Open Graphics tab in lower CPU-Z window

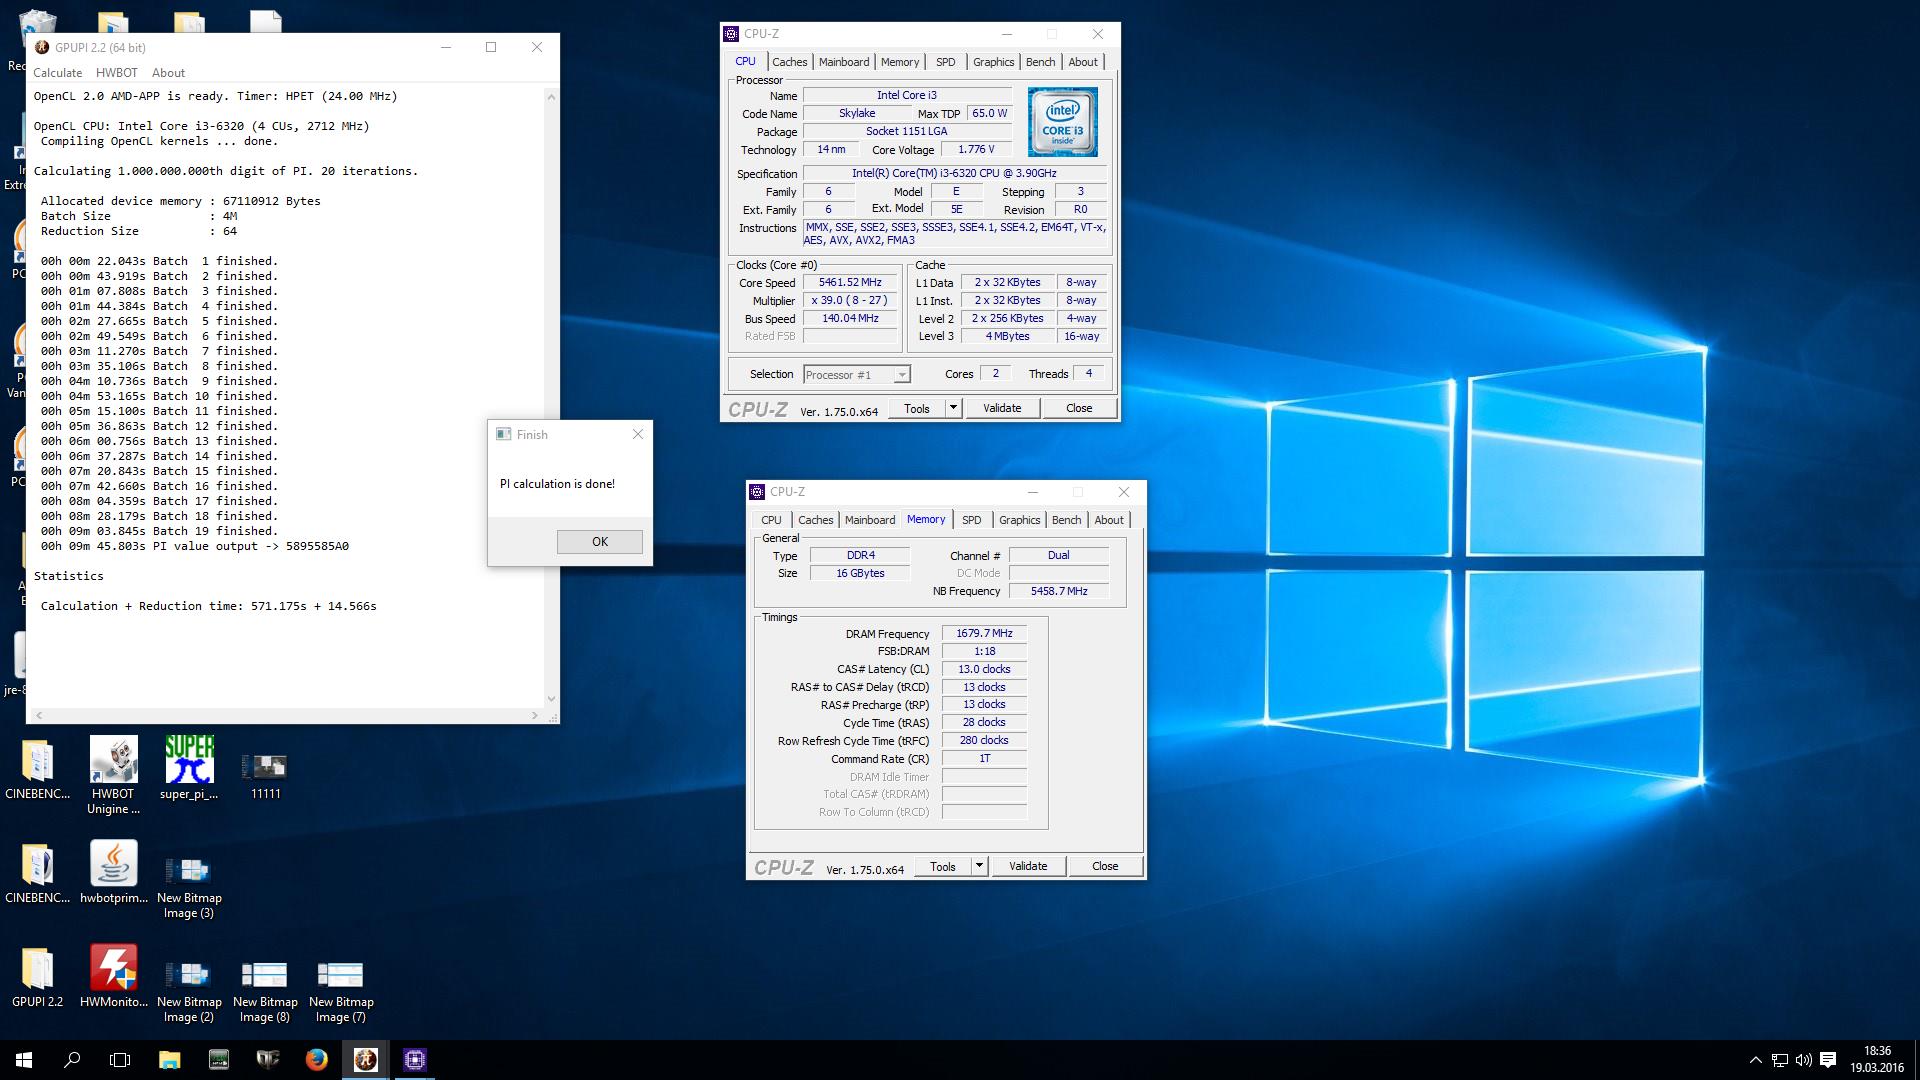click(x=1019, y=520)
